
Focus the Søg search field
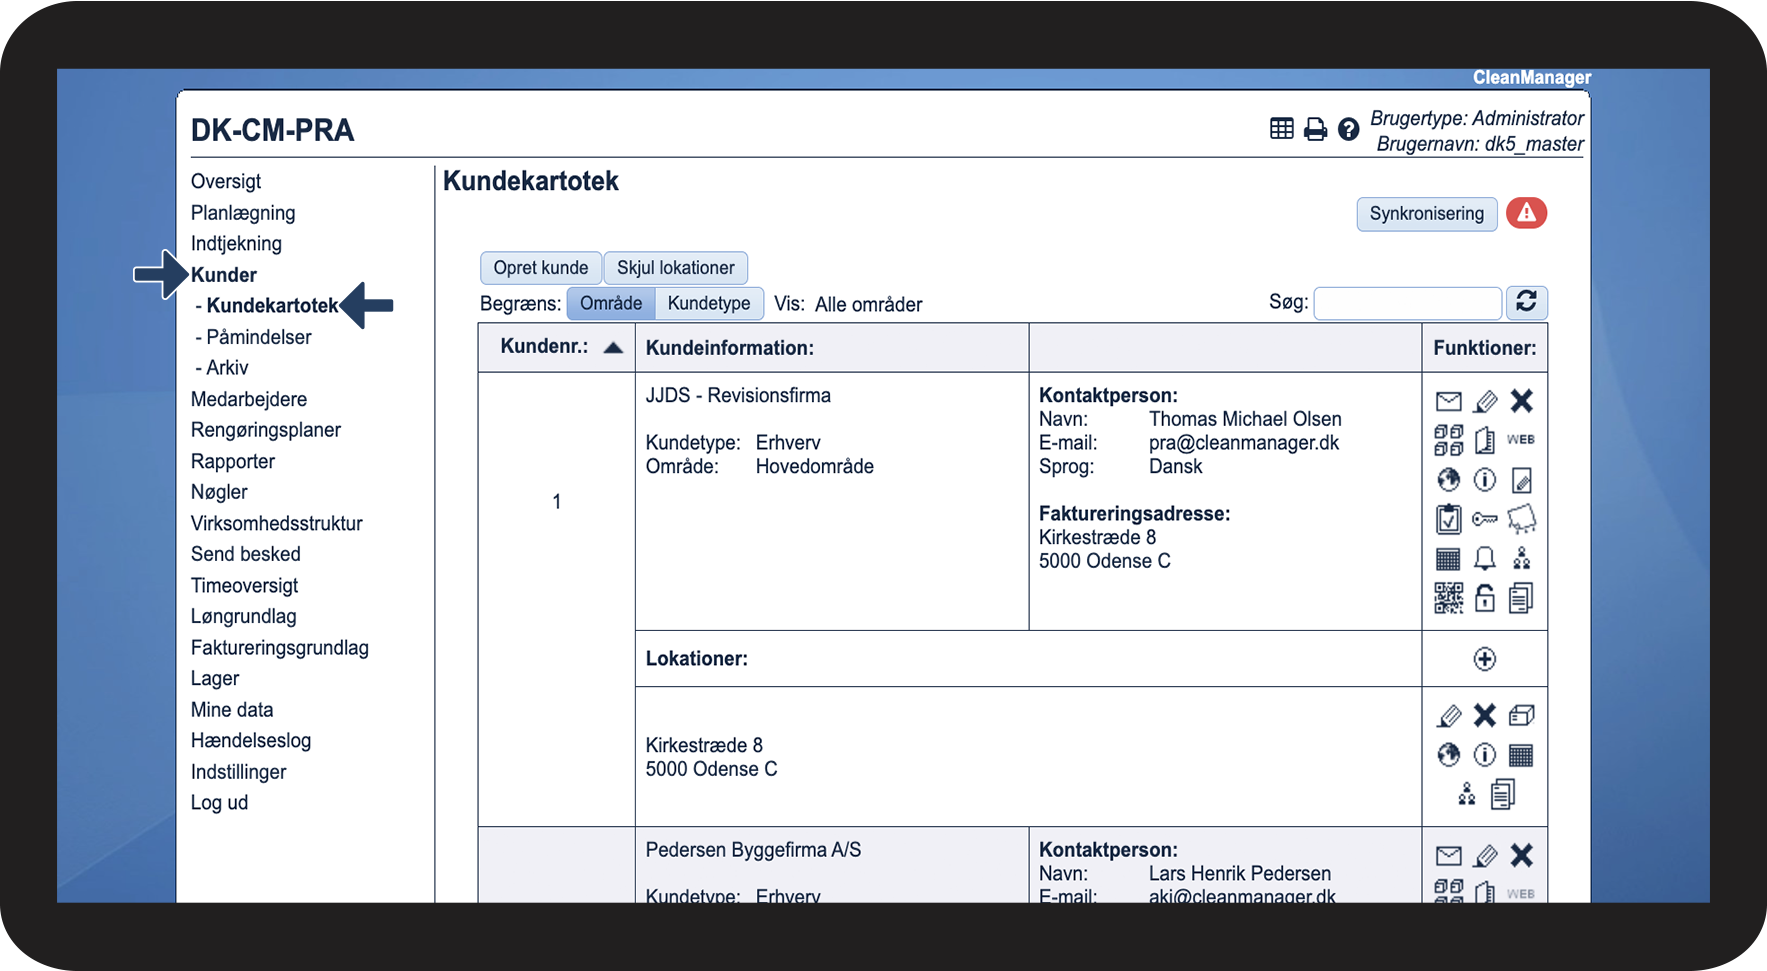pyautogui.click(x=1408, y=303)
